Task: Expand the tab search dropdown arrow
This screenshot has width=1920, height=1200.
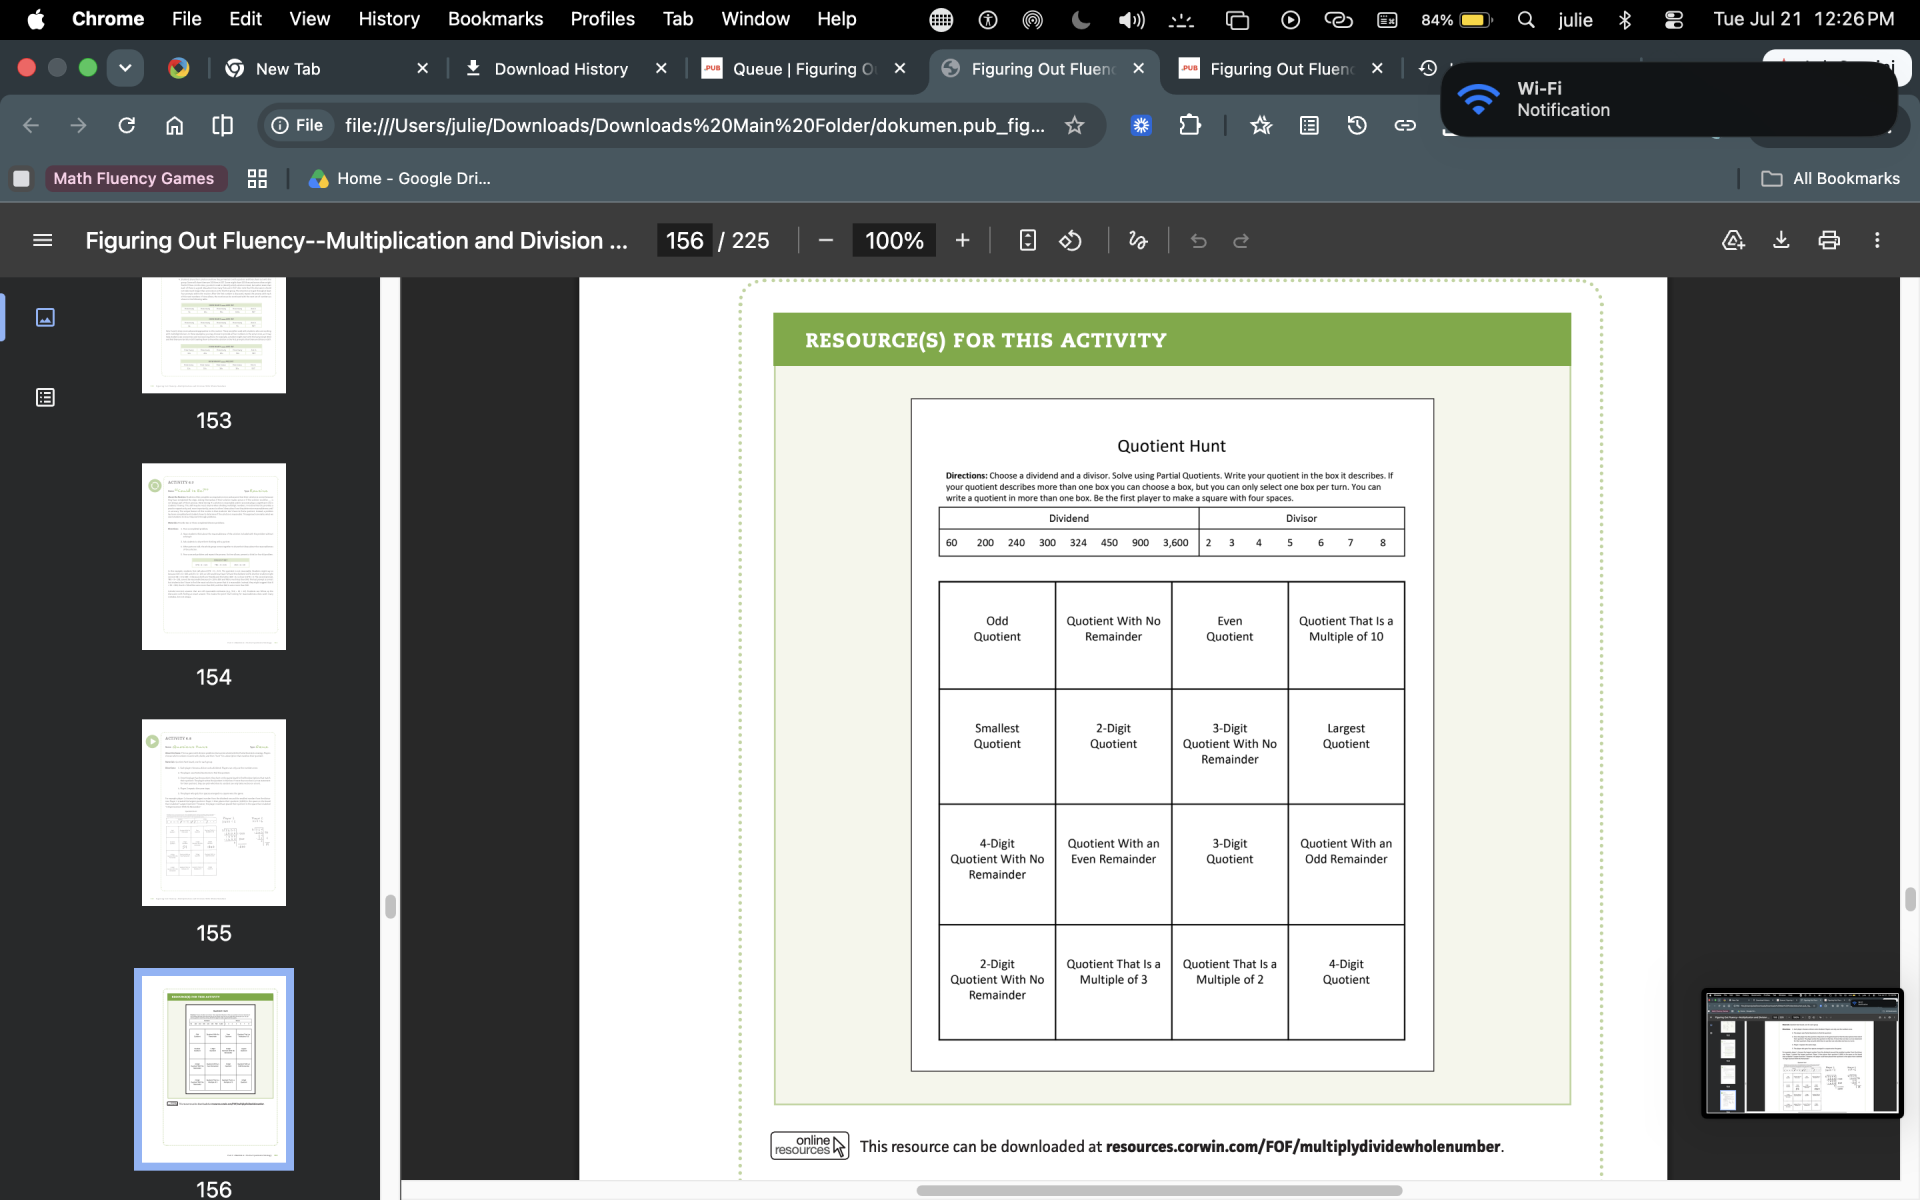Action: point(125,68)
